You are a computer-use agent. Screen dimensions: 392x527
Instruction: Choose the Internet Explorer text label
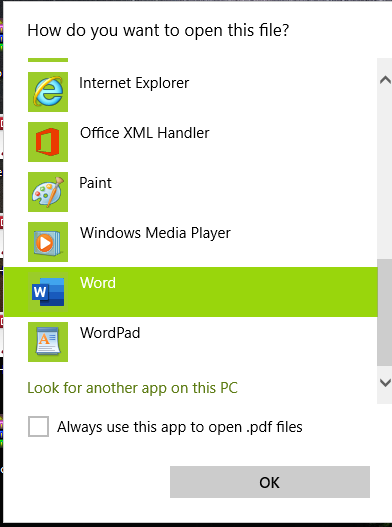(134, 83)
